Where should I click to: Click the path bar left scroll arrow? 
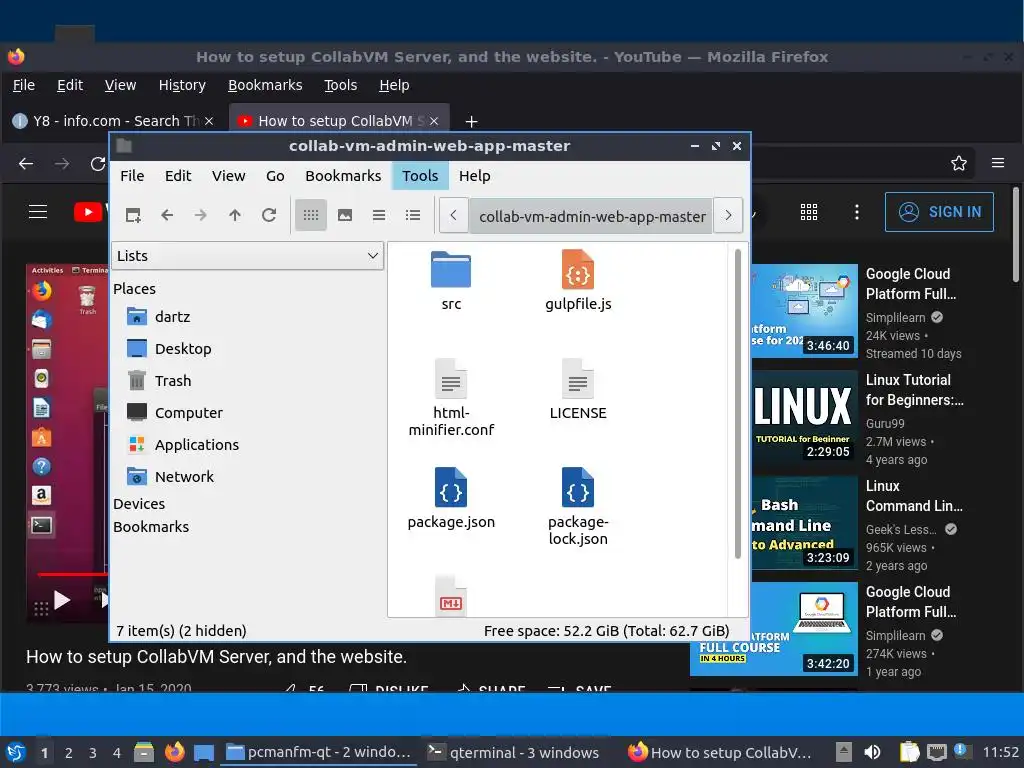453,216
